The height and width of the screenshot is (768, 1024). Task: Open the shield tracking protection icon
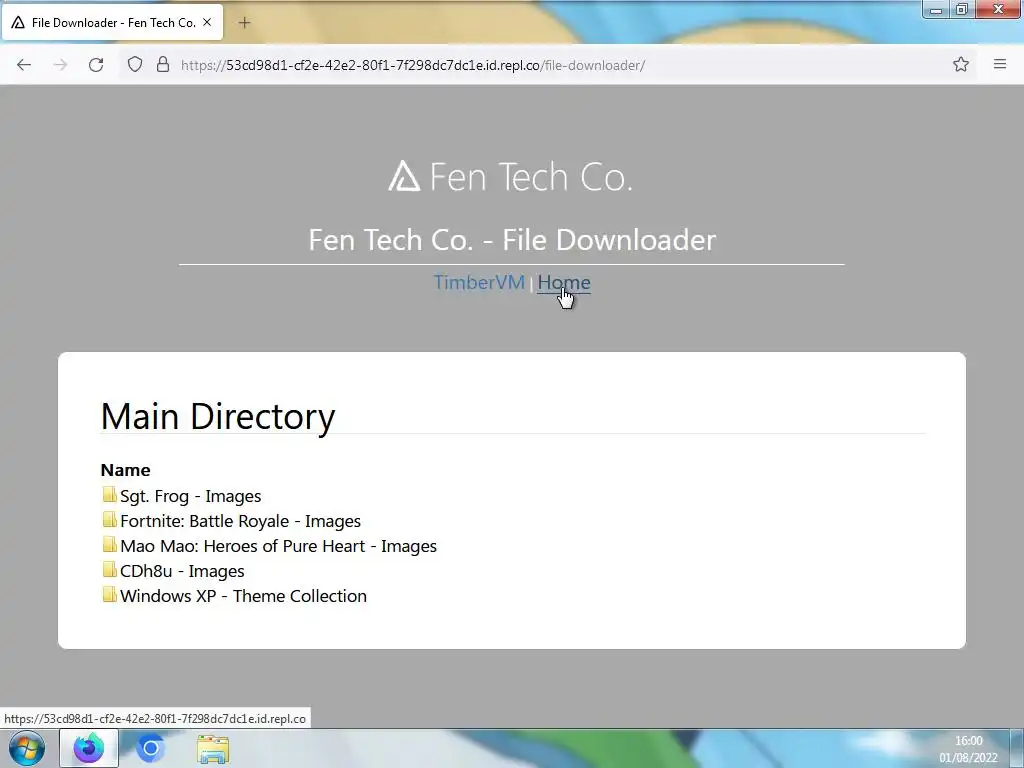[135, 65]
